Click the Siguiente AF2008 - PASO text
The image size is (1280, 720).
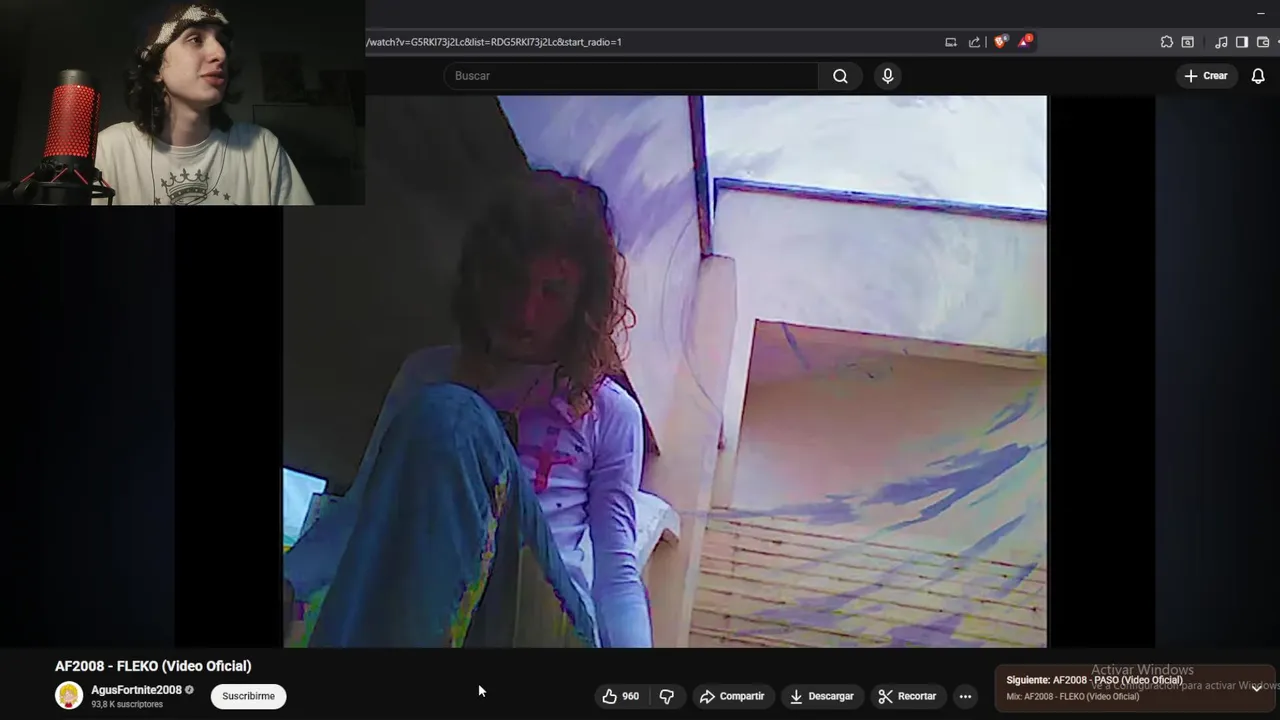[1094, 680]
